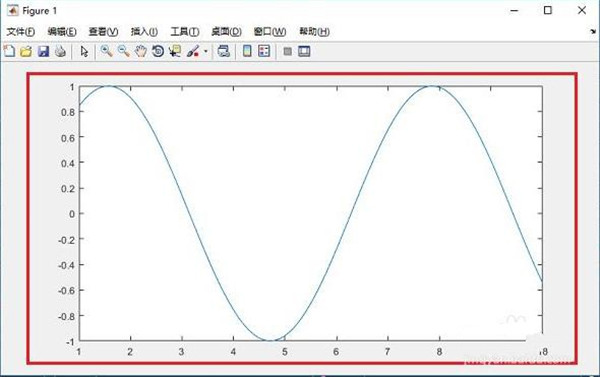Click y-axis tick label -0.4

click(66, 265)
